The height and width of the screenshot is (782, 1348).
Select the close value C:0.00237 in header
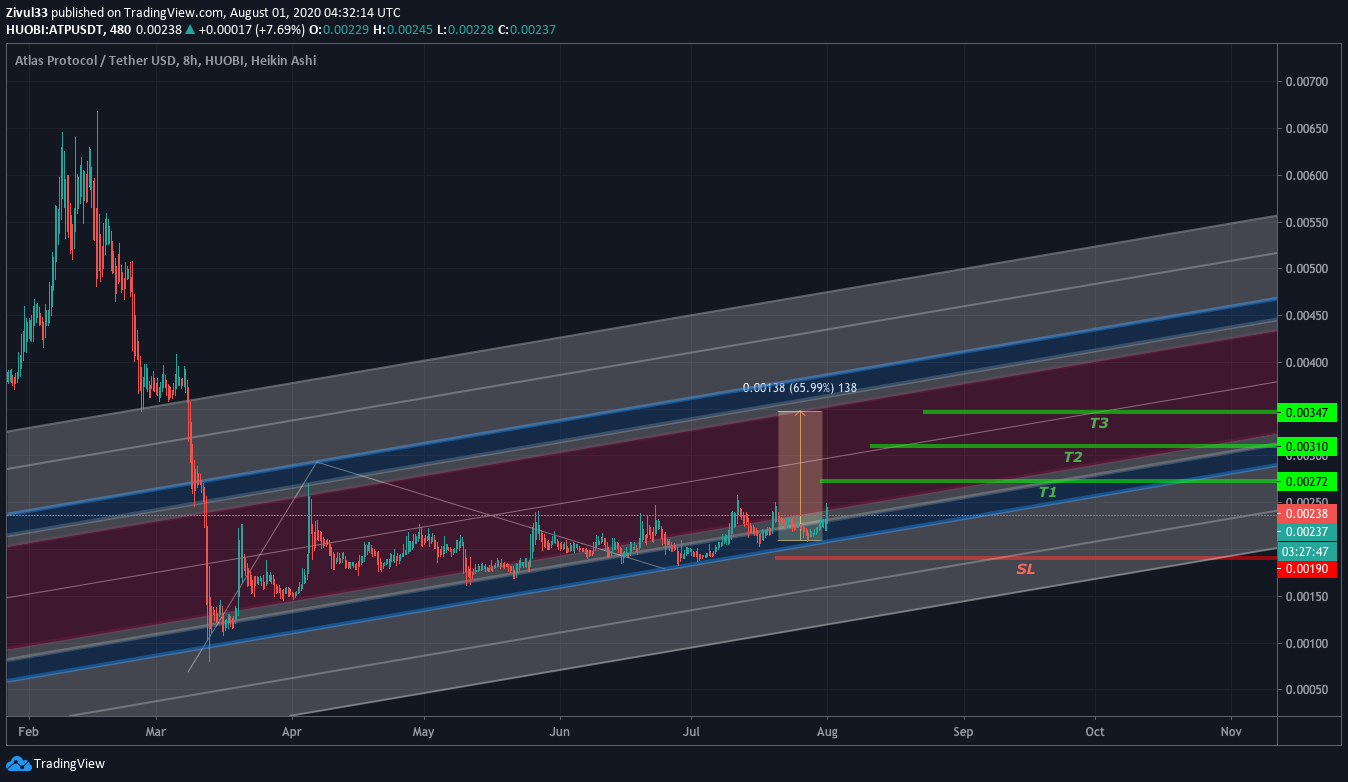pos(526,30)
